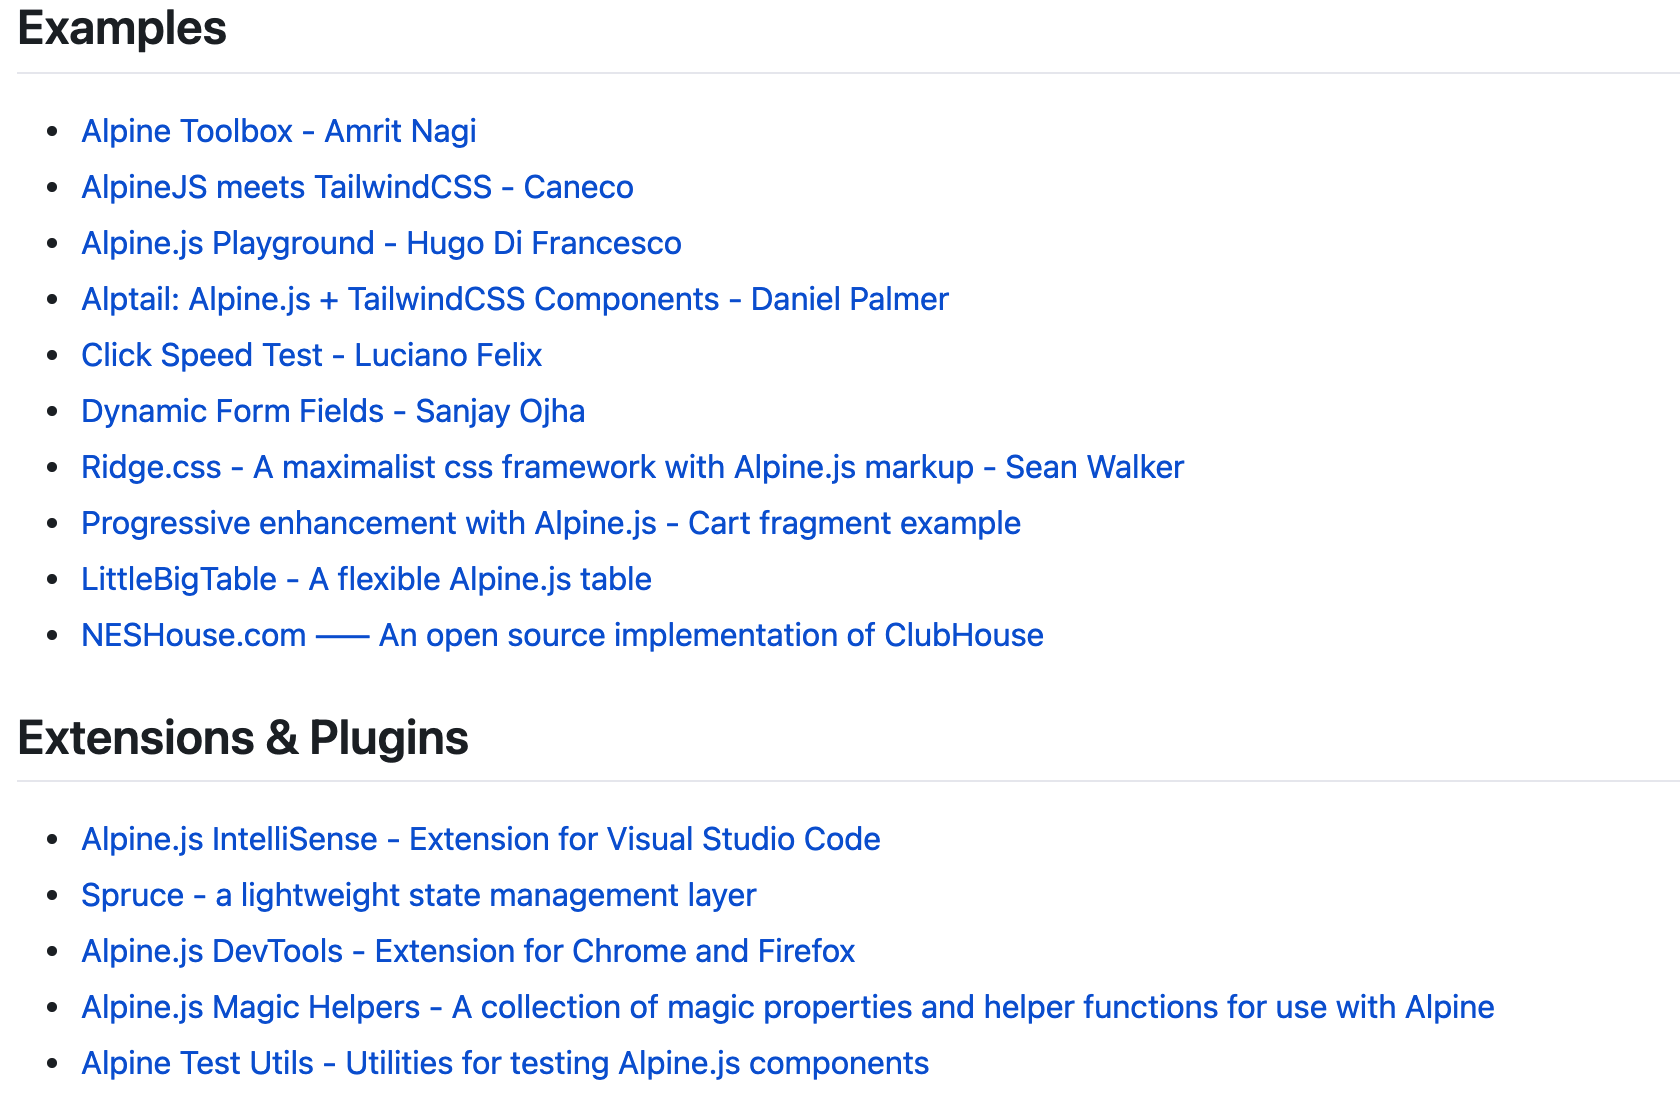Open Alpine.js IntelliSense for Visual Studio Code

(480, 839)
